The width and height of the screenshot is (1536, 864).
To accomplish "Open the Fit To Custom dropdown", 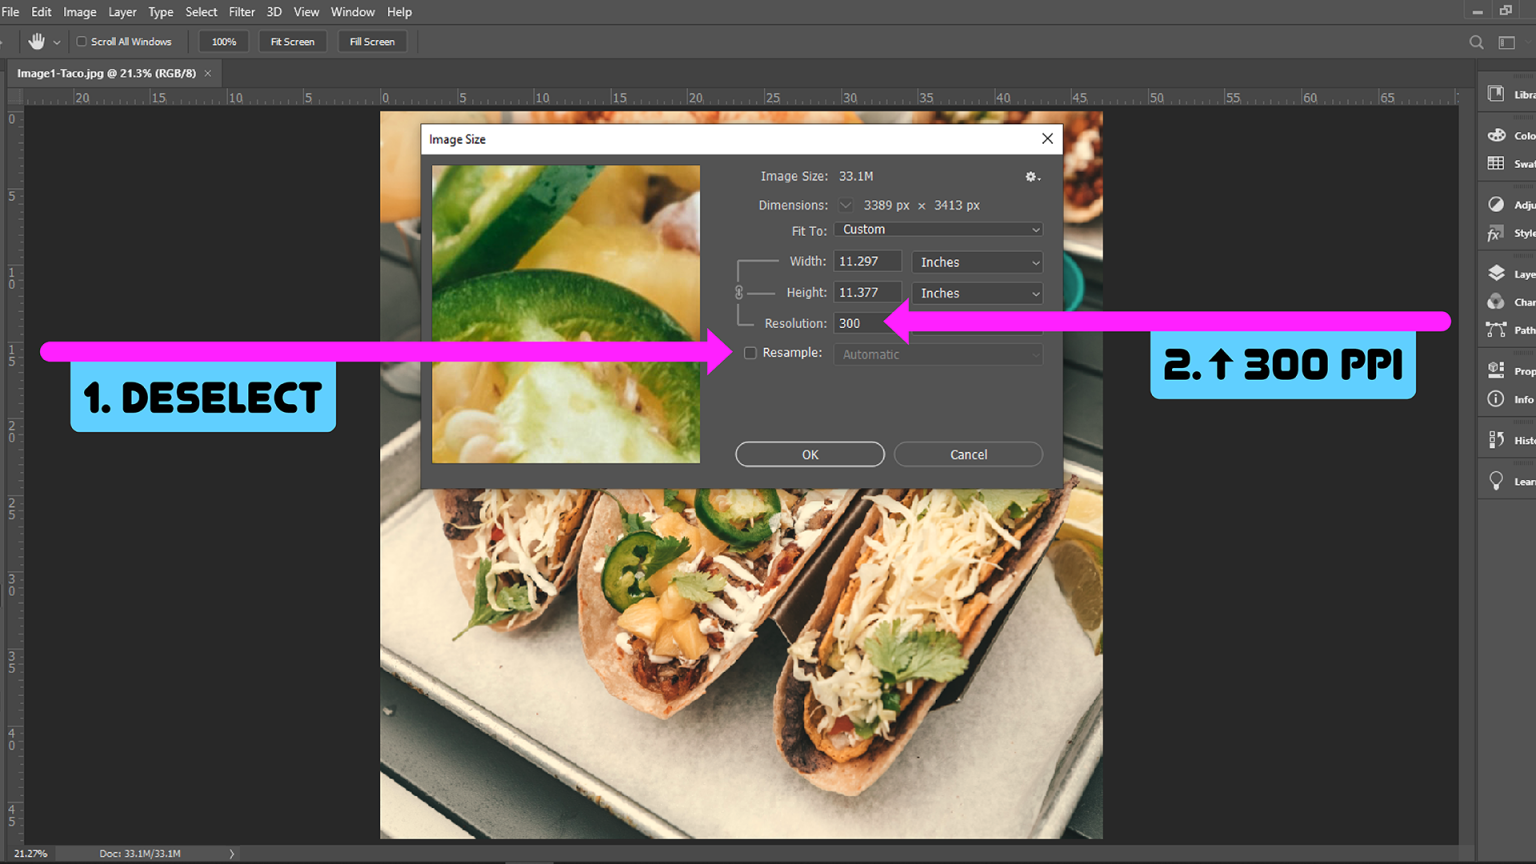I will (938, 230).
